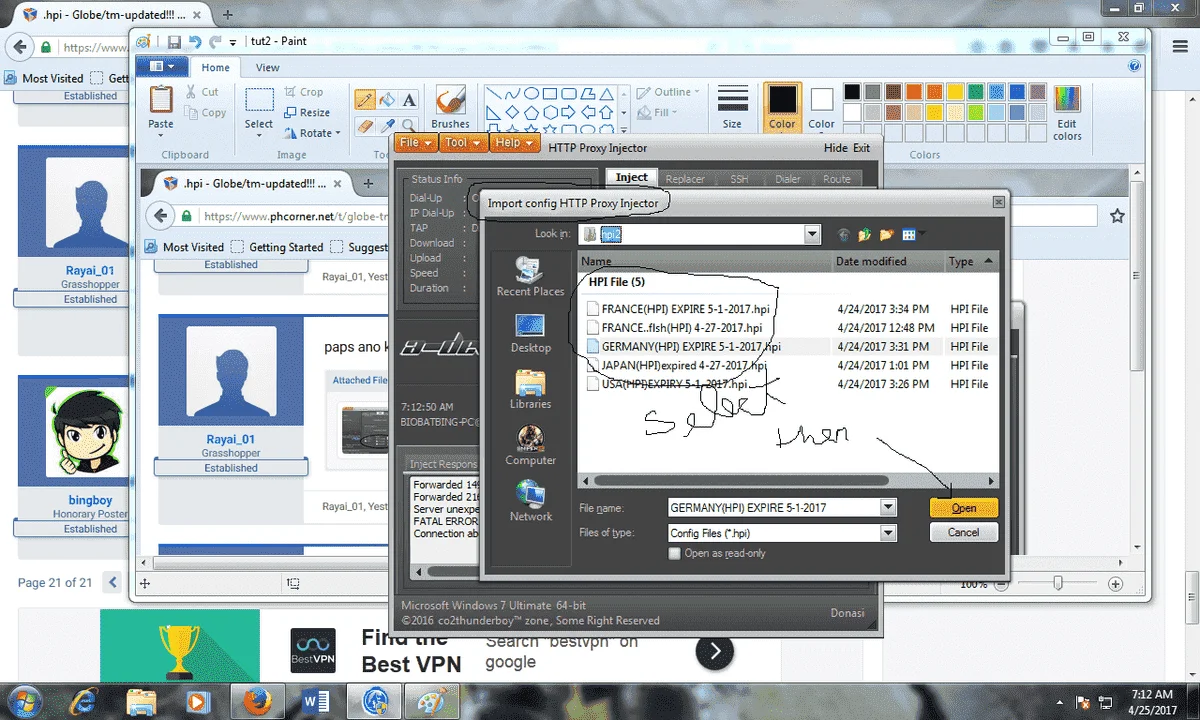Select the Text tool in Paint
Screen dimensions: 1200x720
click(409, 99)
